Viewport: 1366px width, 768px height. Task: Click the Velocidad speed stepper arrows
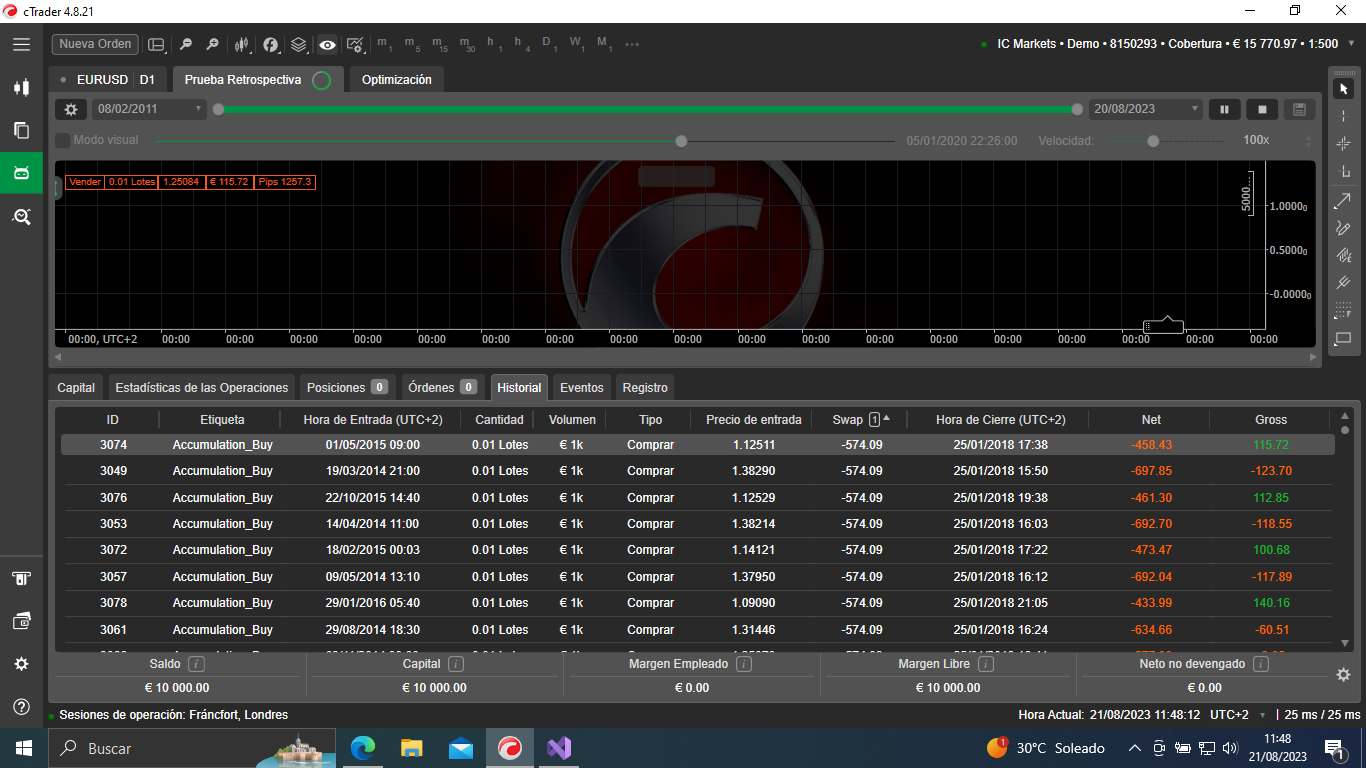[x=1309, y=141]
